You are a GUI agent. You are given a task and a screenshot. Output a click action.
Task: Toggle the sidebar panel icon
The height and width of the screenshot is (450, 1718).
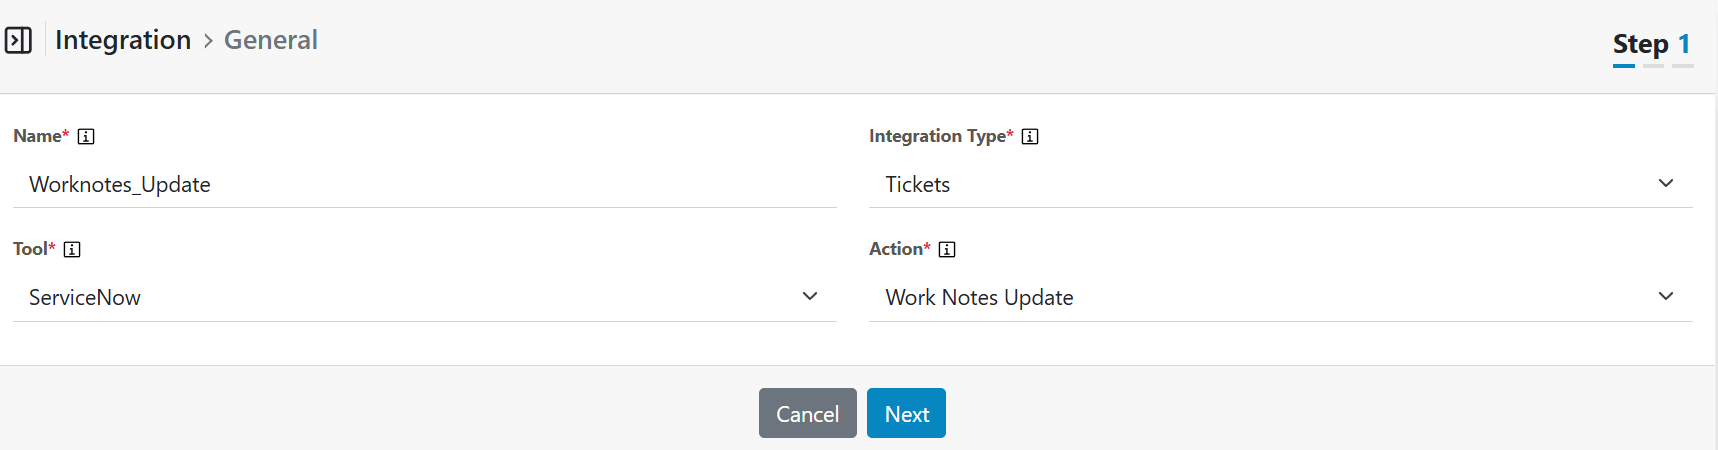tap(18, 40)
